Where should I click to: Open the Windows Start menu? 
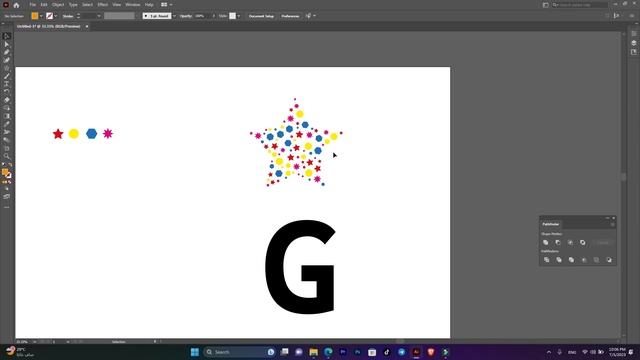point(195,352)
